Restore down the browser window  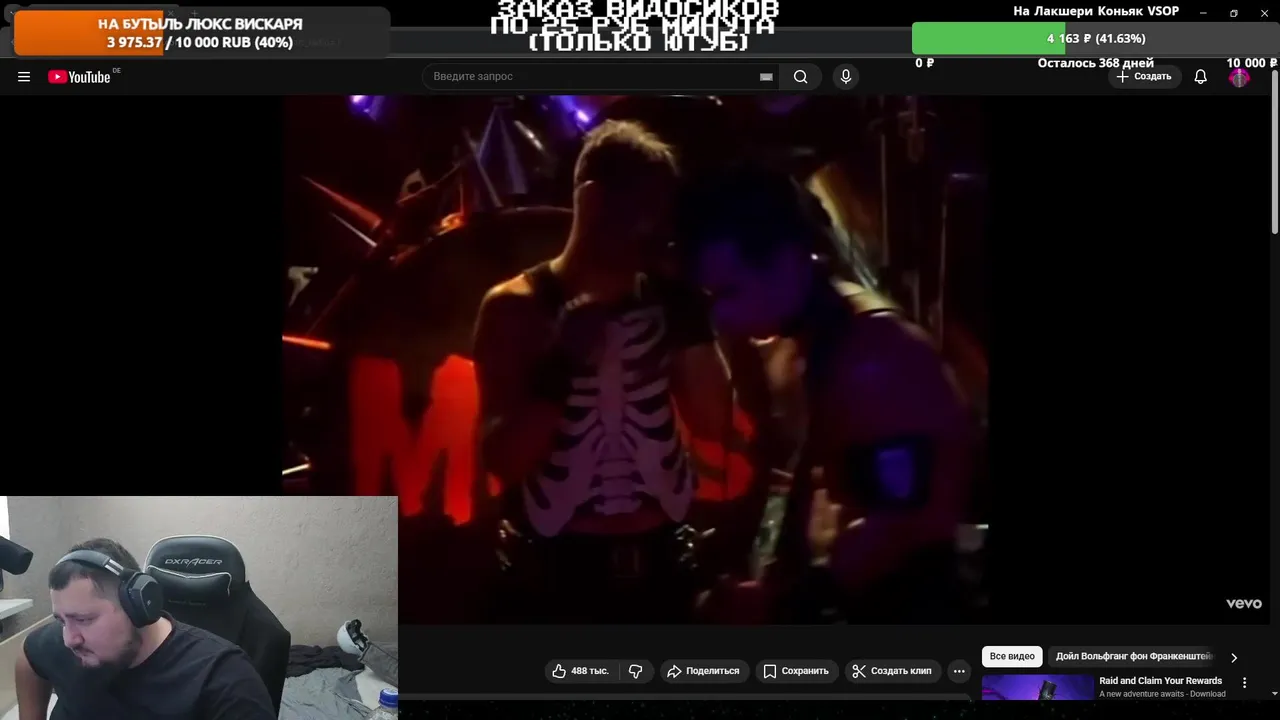pos(1233,13)
